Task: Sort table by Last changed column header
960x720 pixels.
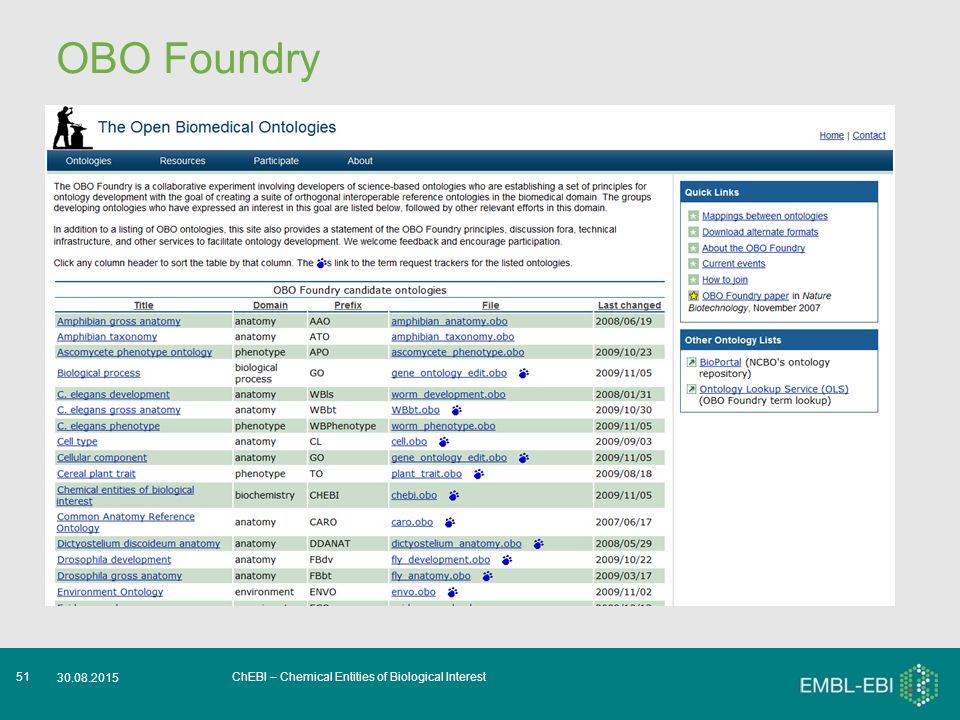Action: pos(629,305)
